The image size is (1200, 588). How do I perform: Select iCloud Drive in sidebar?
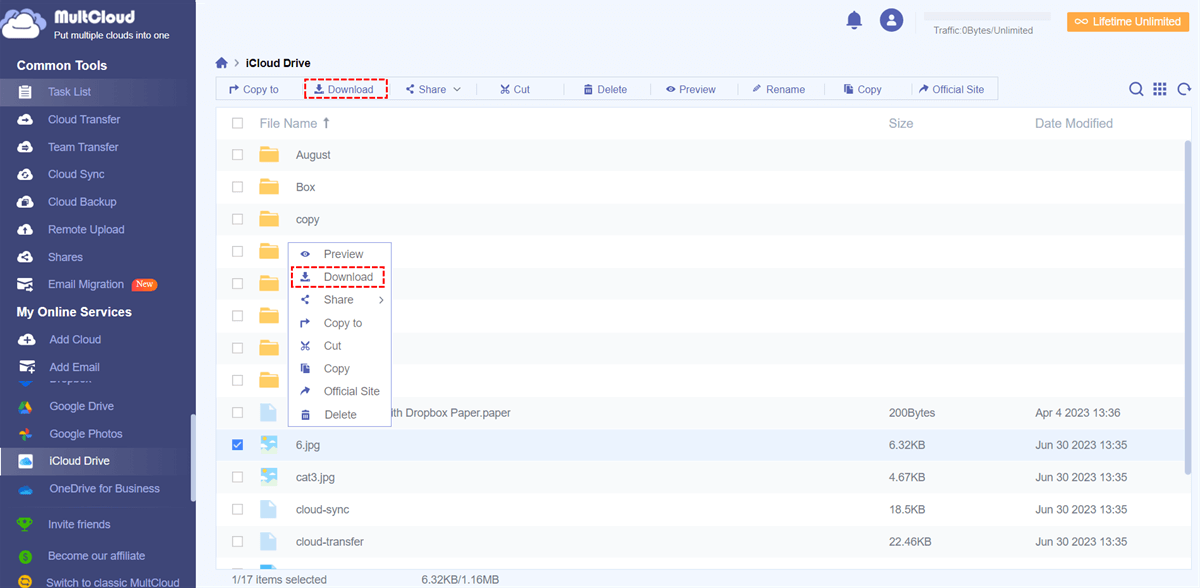pos(79,461)
